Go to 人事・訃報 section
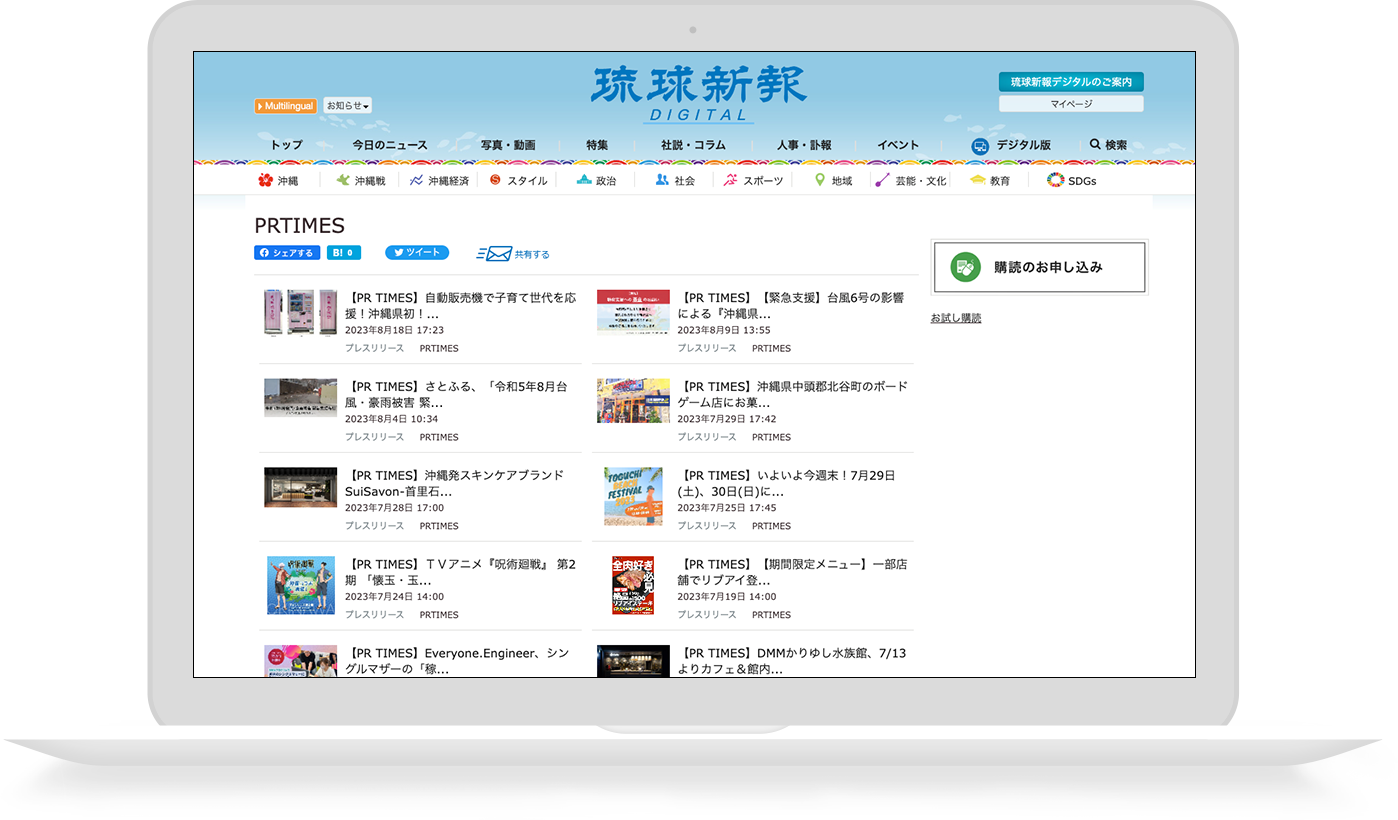 coord(804,145)
